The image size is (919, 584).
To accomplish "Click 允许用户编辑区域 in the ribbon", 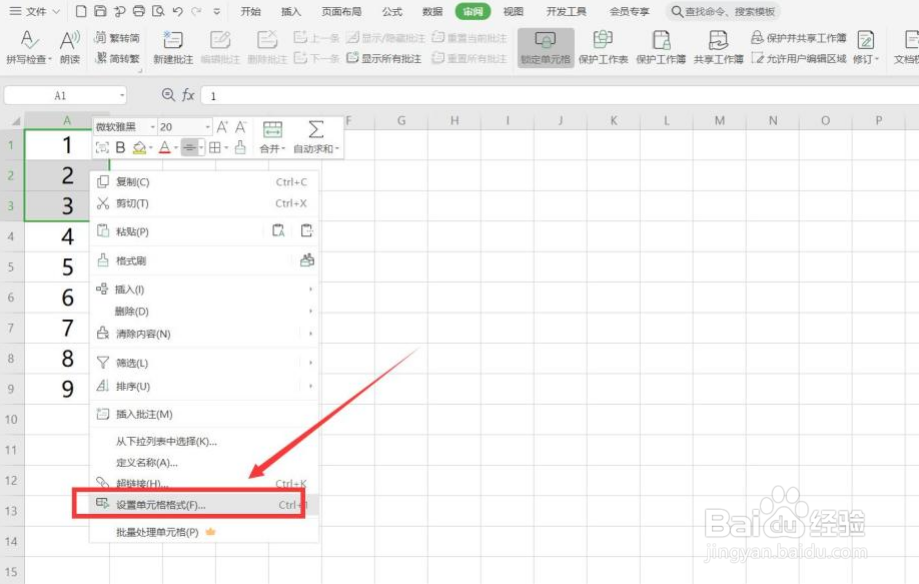I will click(x=799, y=59).
